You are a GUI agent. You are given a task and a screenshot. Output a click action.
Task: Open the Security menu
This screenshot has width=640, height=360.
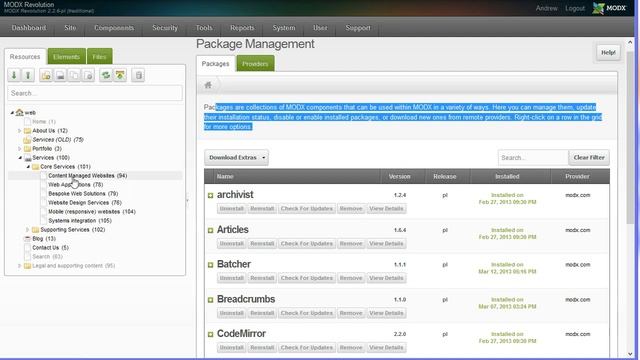click(165, 28)
